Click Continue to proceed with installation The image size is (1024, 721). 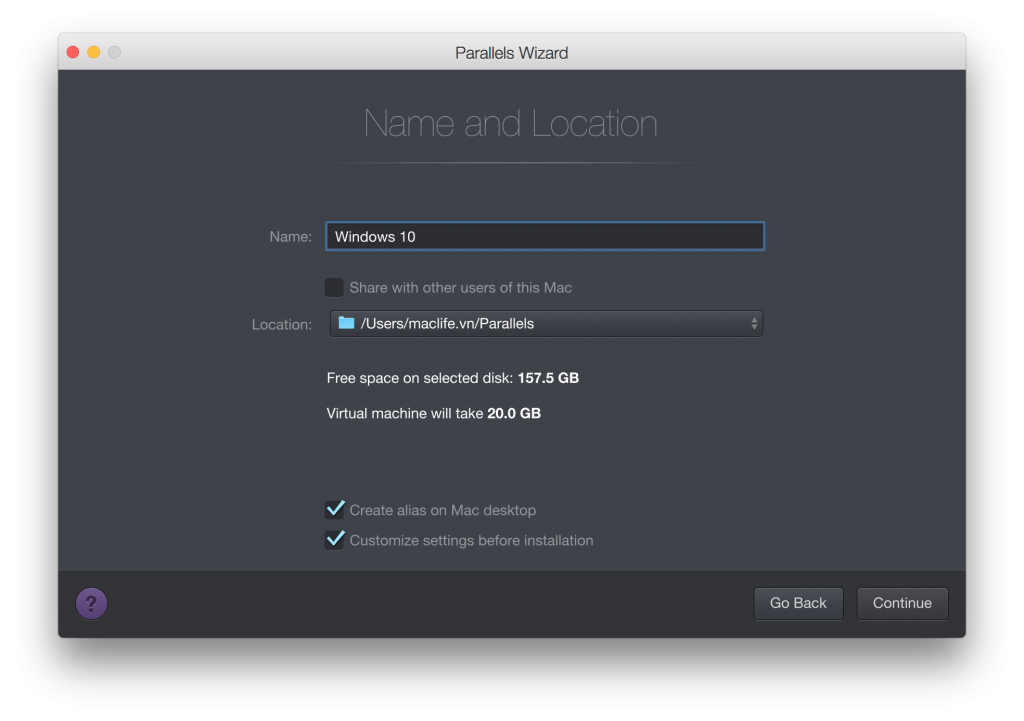click(x=901, y=603)
